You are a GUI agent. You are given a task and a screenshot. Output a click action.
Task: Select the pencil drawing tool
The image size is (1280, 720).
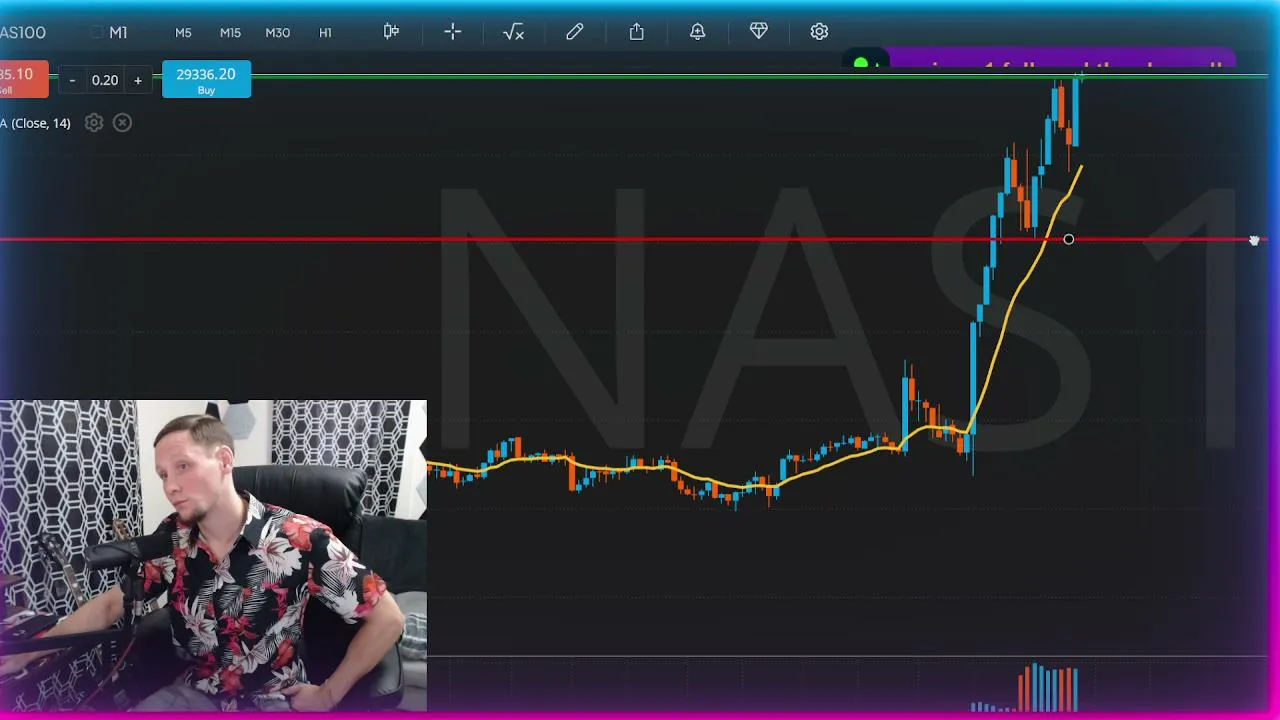point(575,32)
